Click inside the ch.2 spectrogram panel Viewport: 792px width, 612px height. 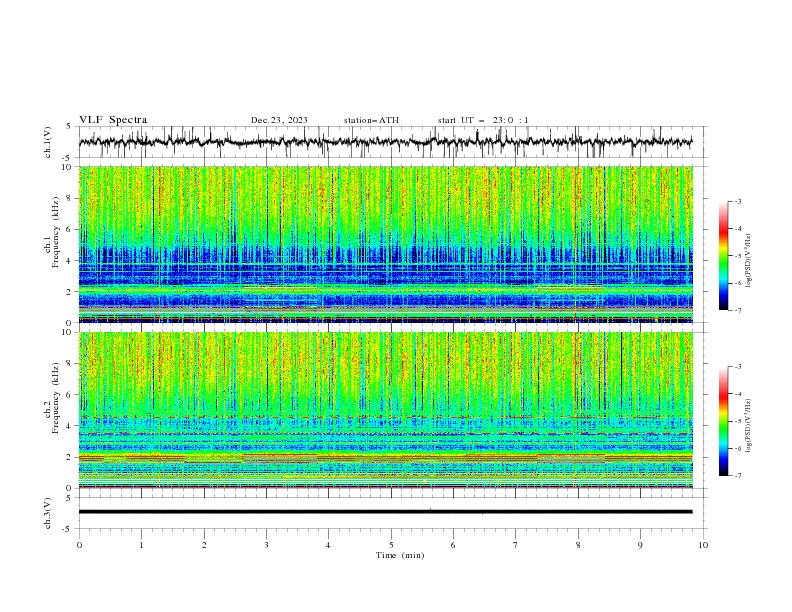click(x=386, y=410)
